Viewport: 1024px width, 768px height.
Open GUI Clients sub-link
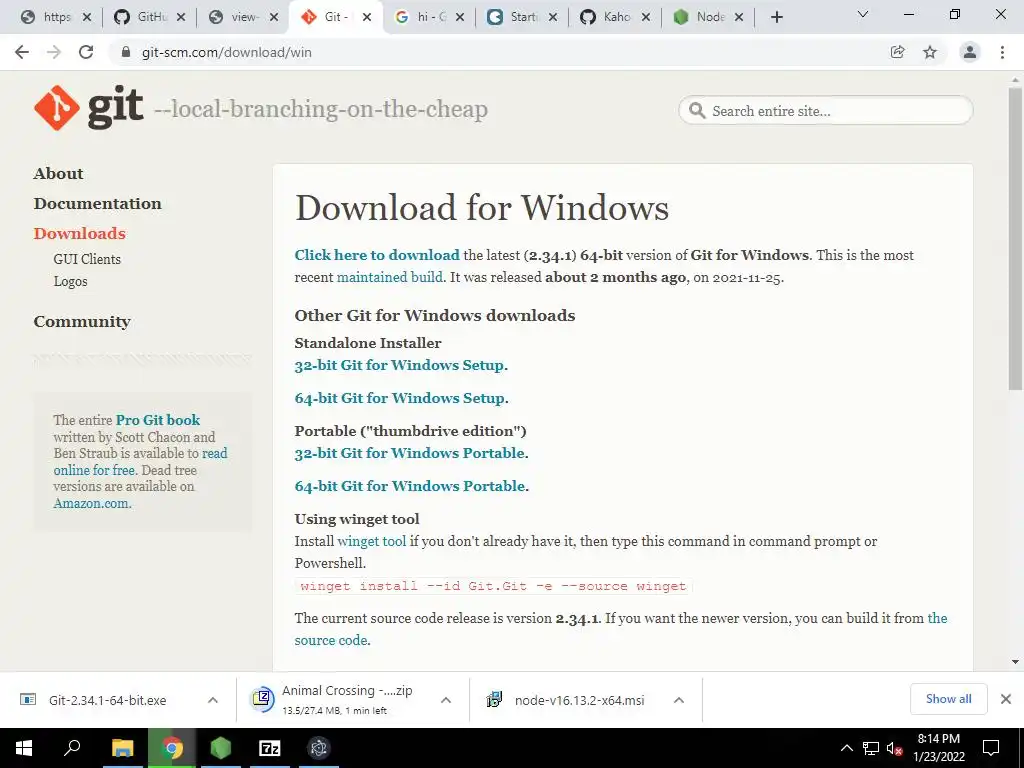click(87, 259)
